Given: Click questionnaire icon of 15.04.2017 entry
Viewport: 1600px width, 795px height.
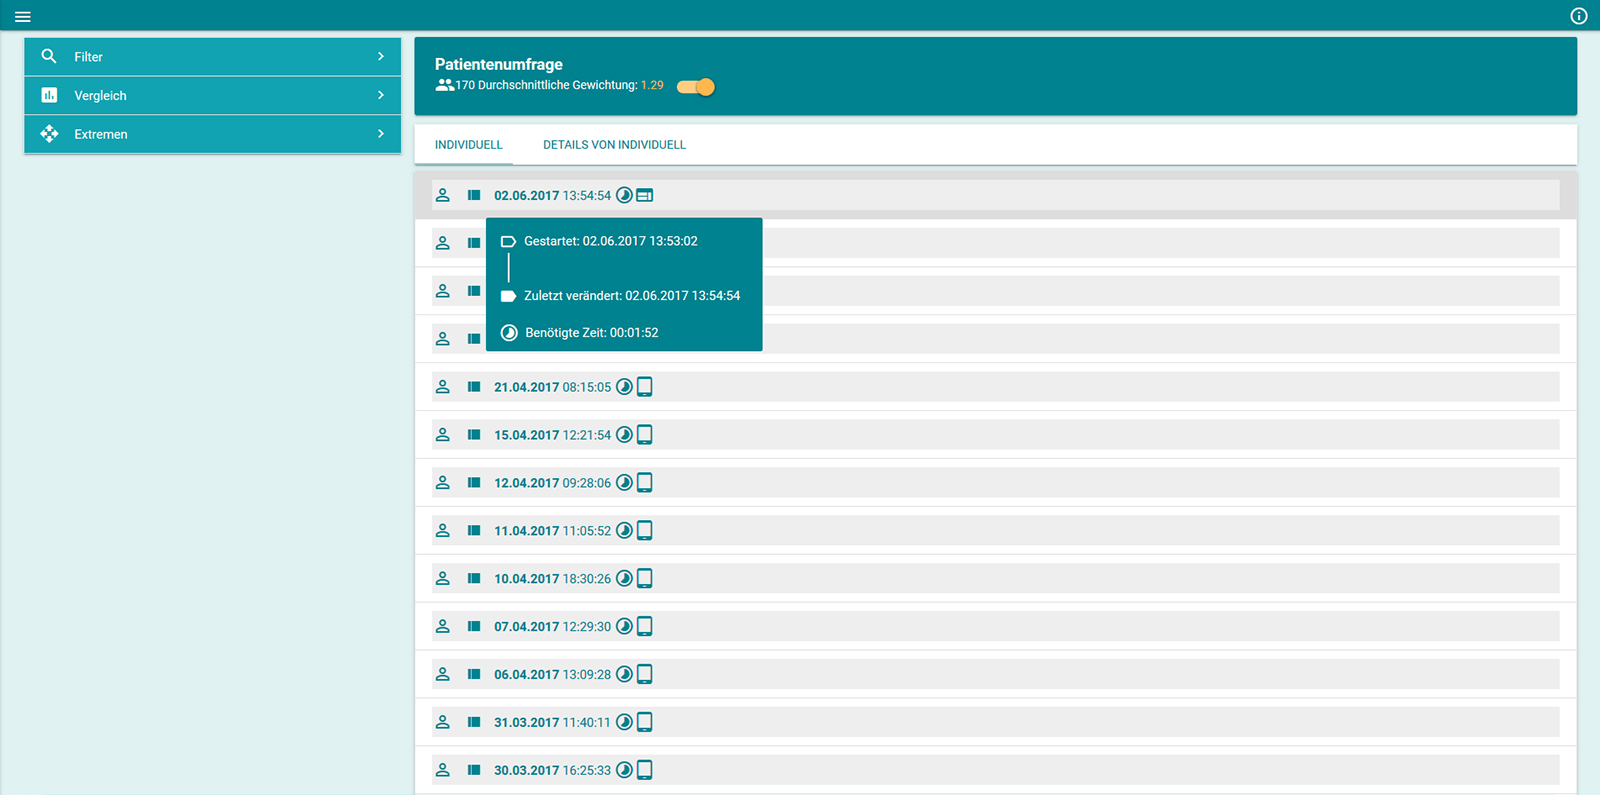Looking at the screenshot, I should (x=474, y=435).
